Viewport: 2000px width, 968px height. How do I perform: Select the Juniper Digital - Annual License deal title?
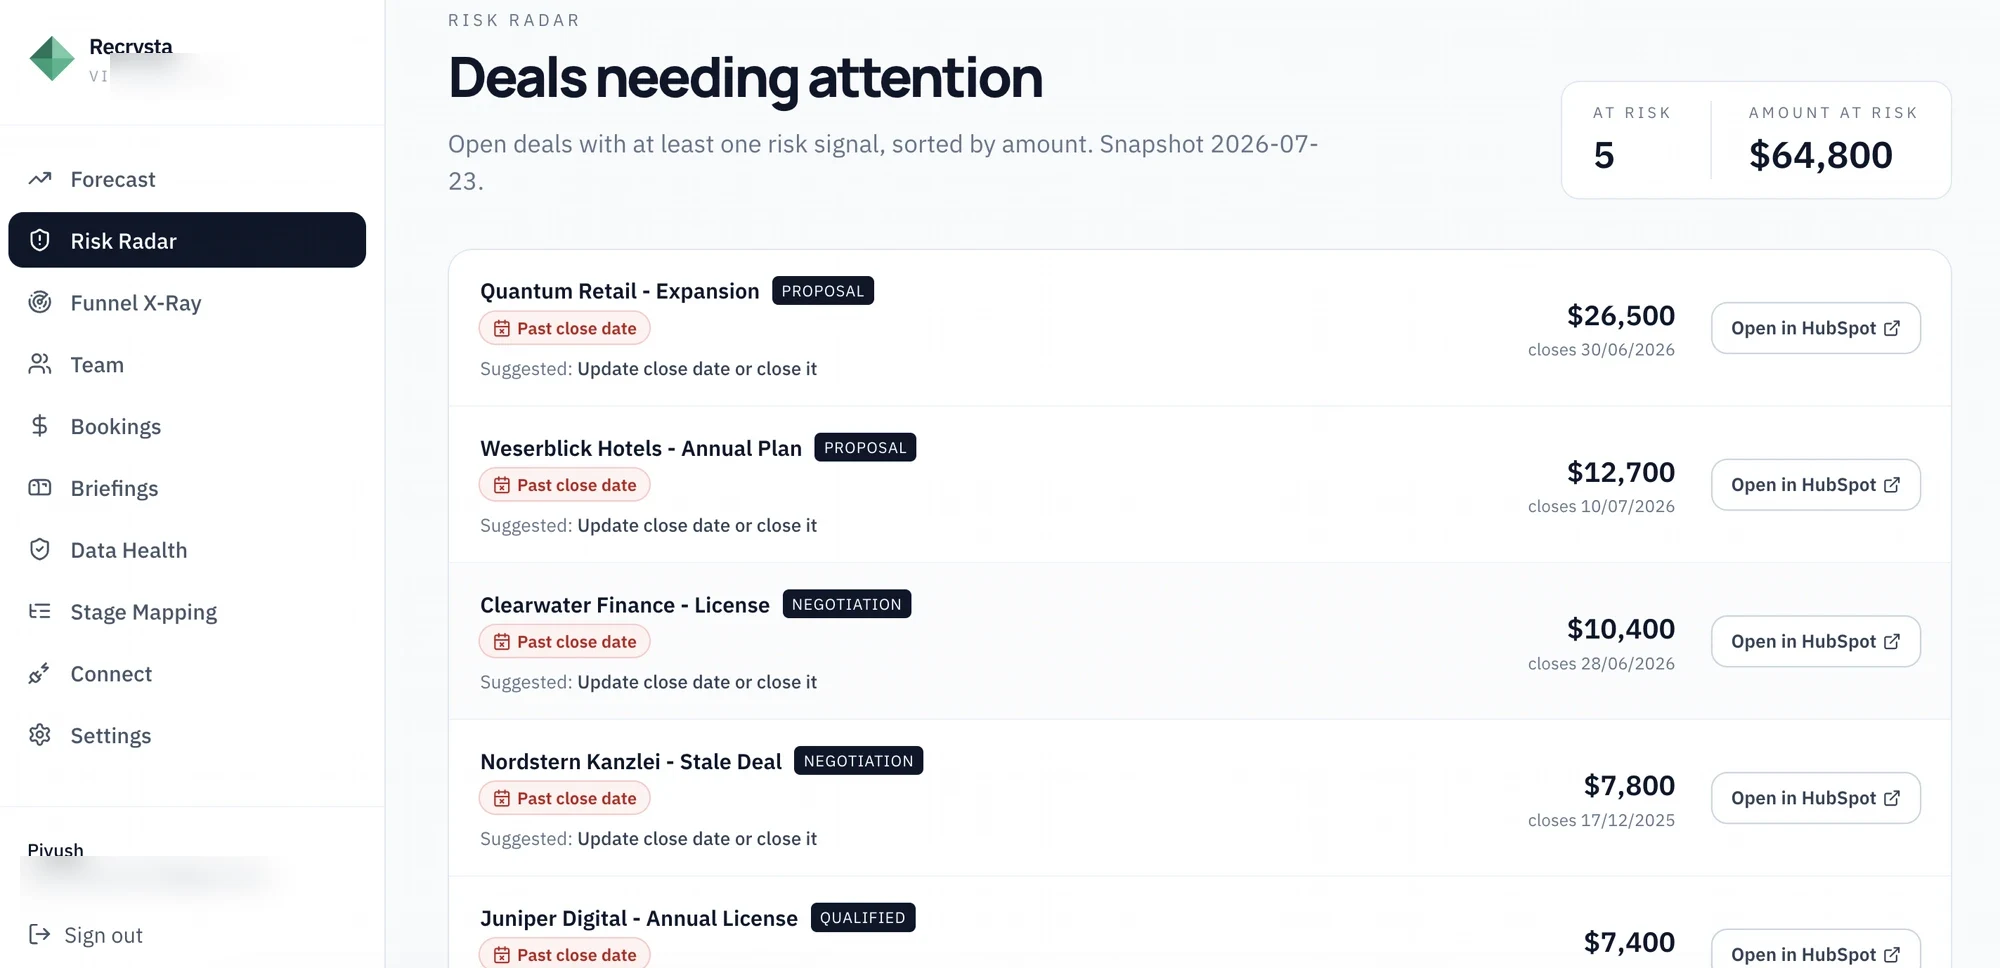639,918
